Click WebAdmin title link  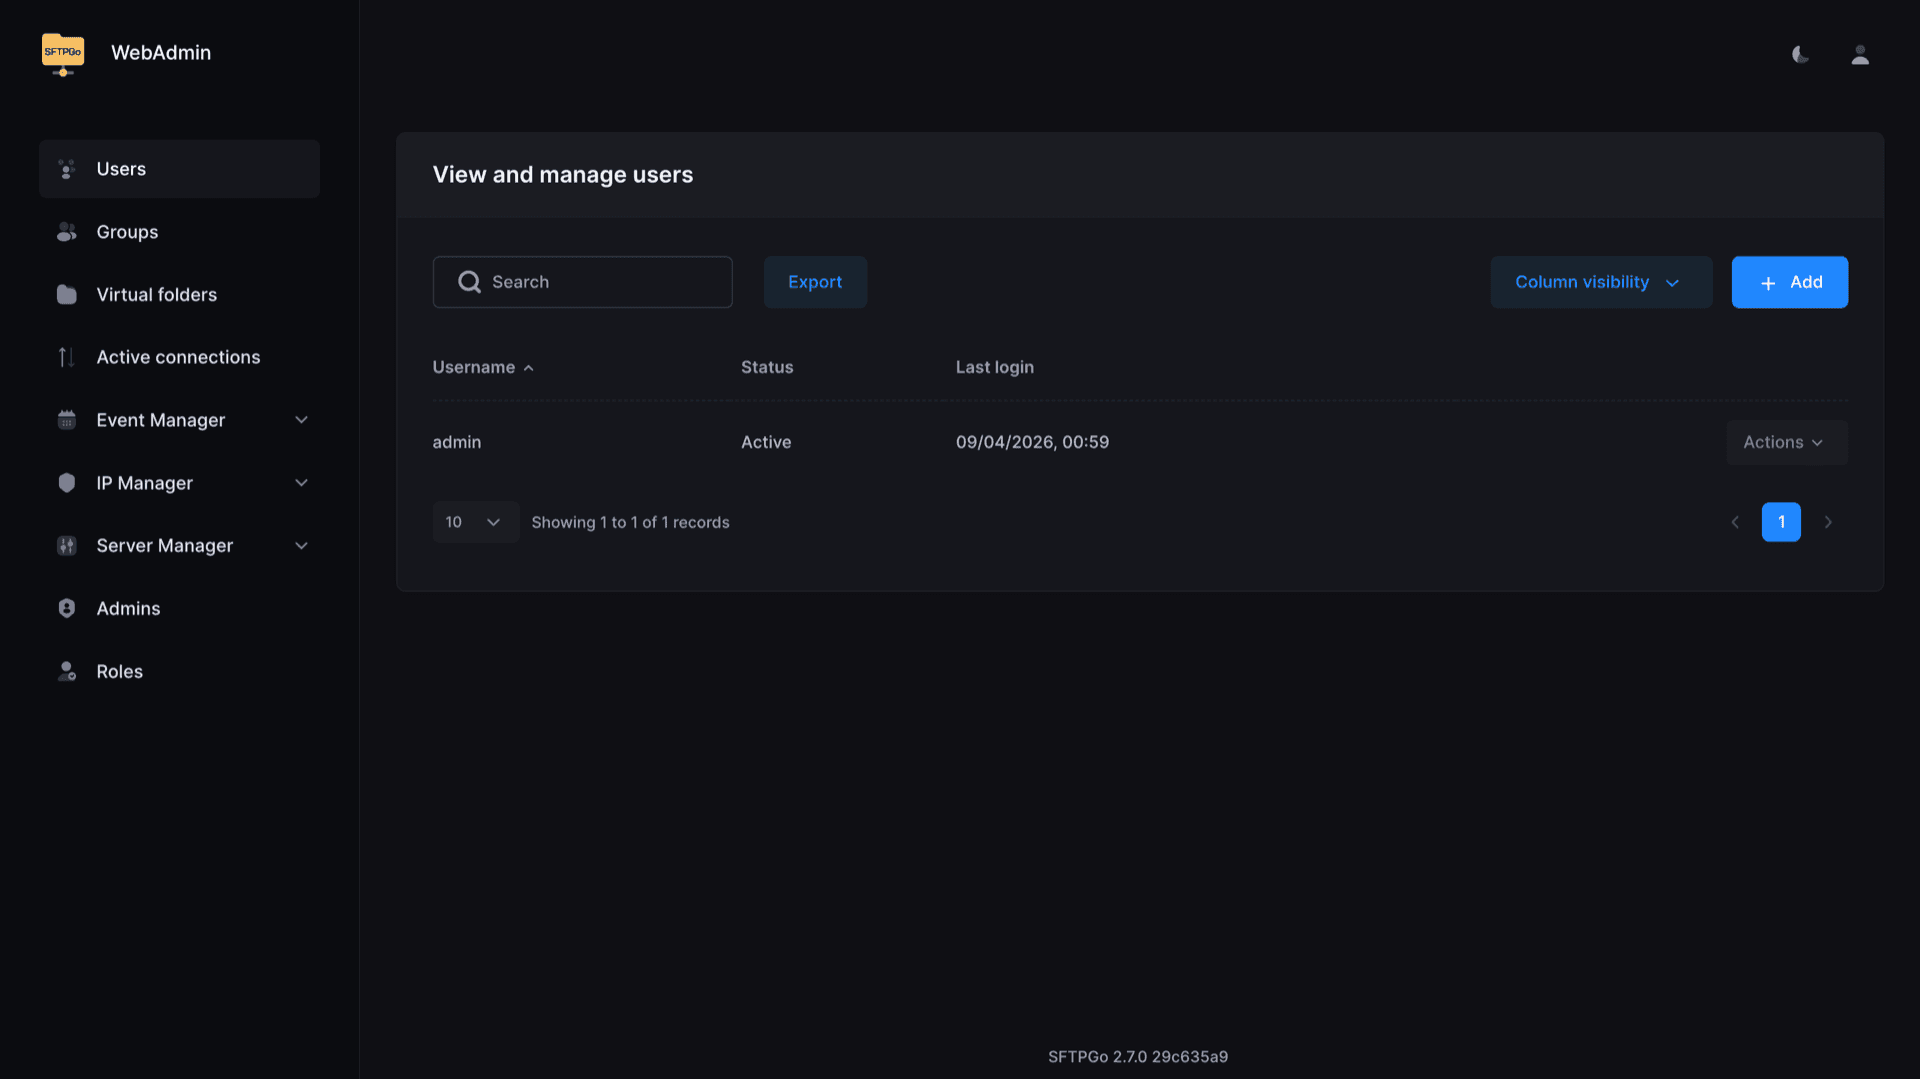[x=161, y=53]
